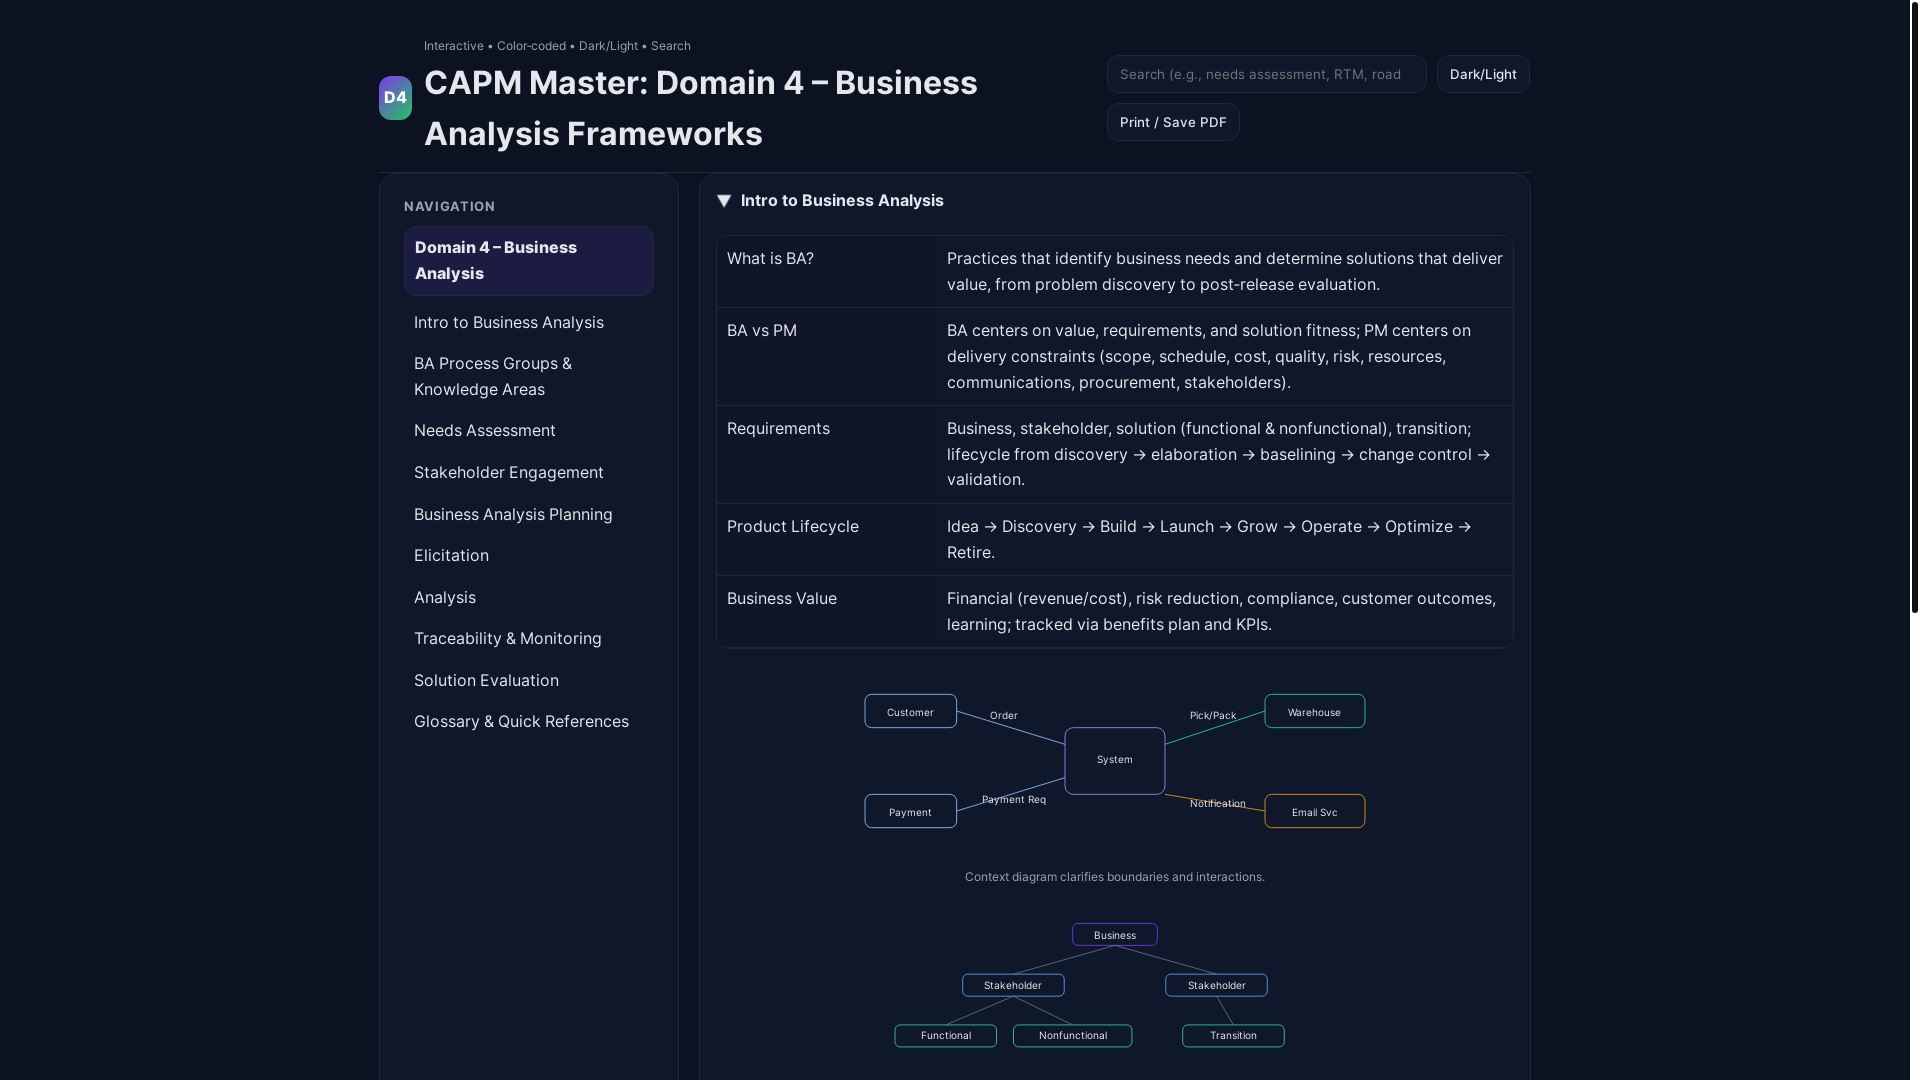
Task: Click the Print / Save PDF button
Action: coord(1173,122)
